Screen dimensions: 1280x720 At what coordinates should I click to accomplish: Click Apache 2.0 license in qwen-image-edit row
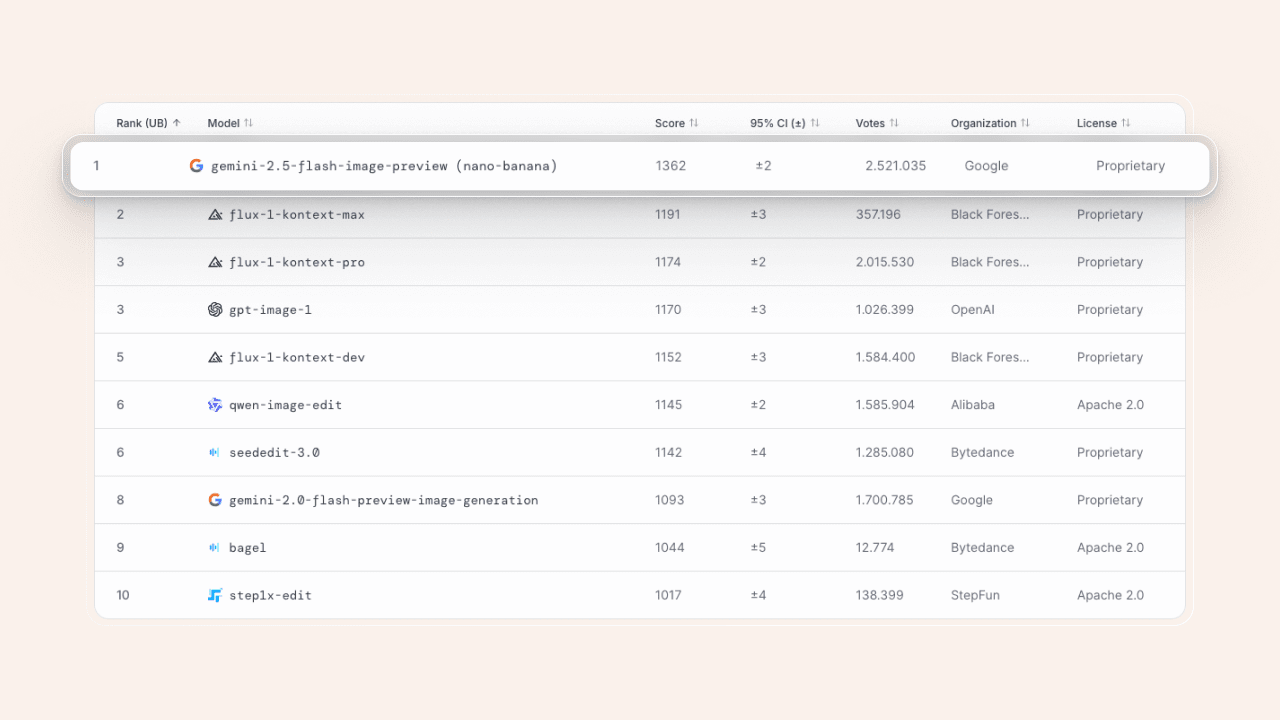click(1110, 405)
